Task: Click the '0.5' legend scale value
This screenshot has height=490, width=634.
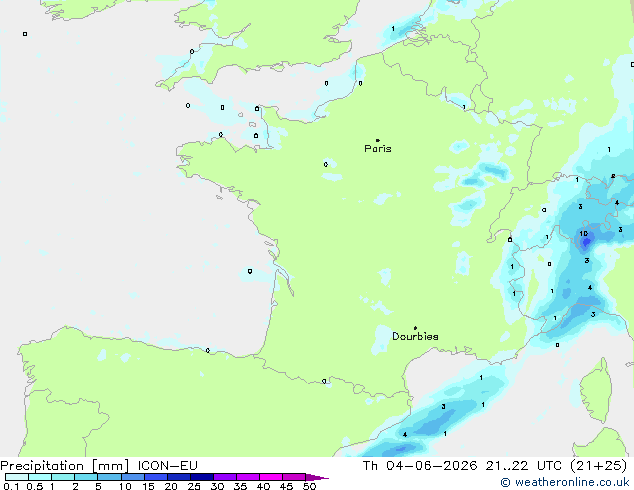Action: (35, 486)
